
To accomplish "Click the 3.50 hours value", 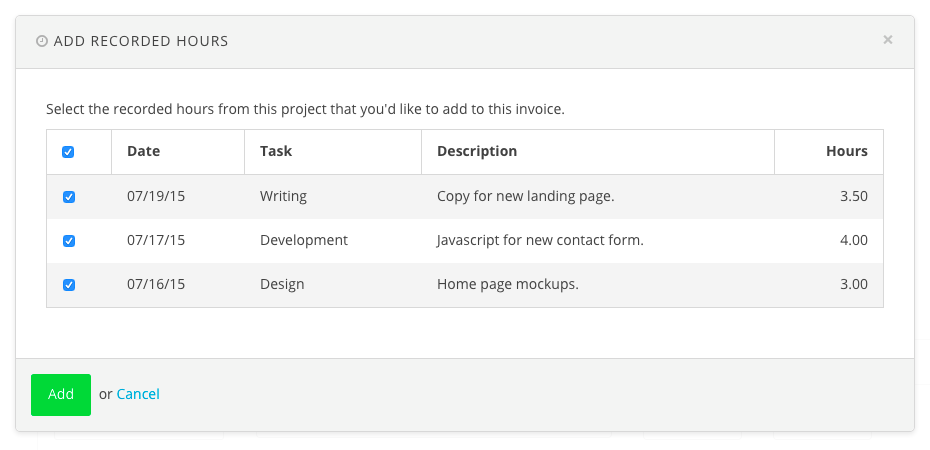I will click(853, 196).
